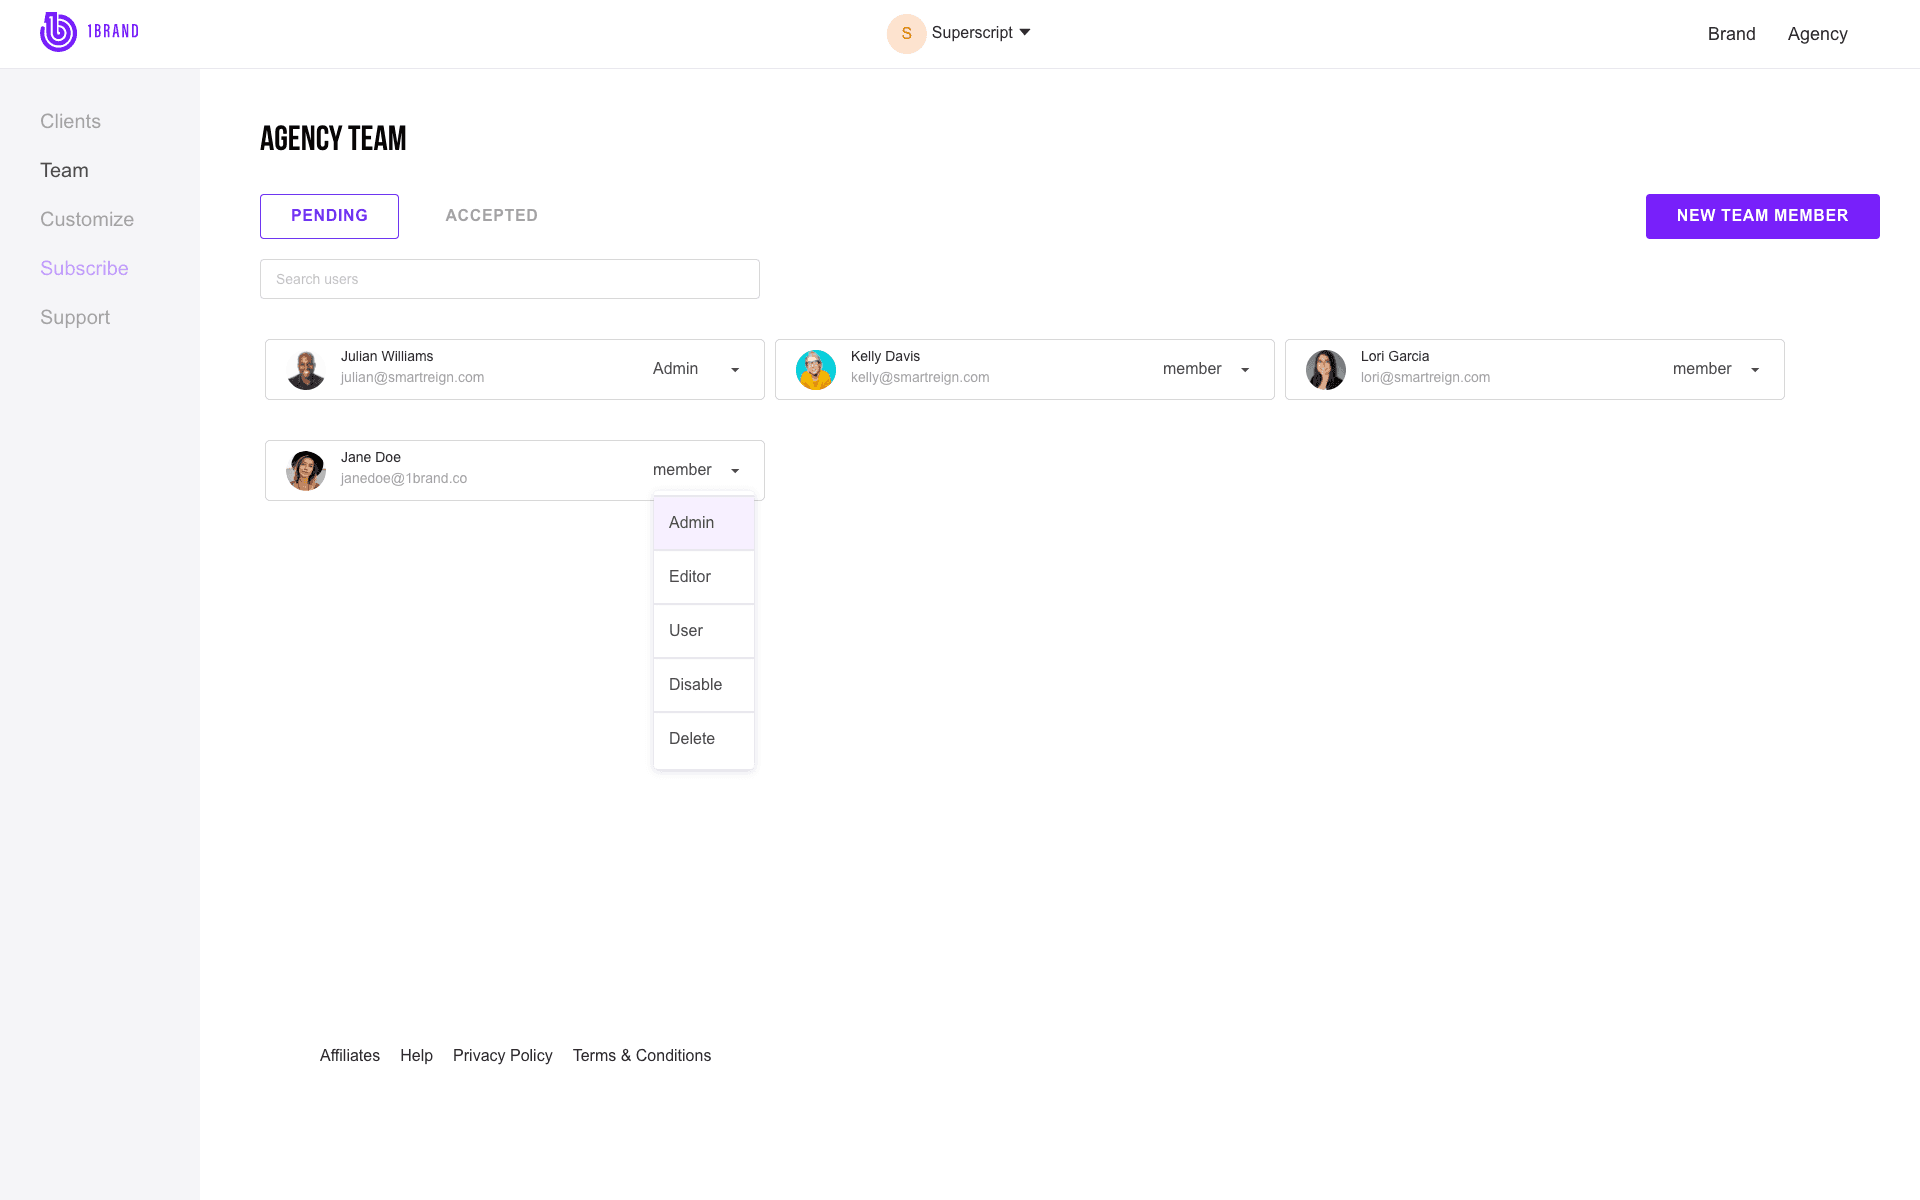Screen dimensions: 1920x1200
Task: Open the Superscript workspace dropdown
Action: [981, 33]
